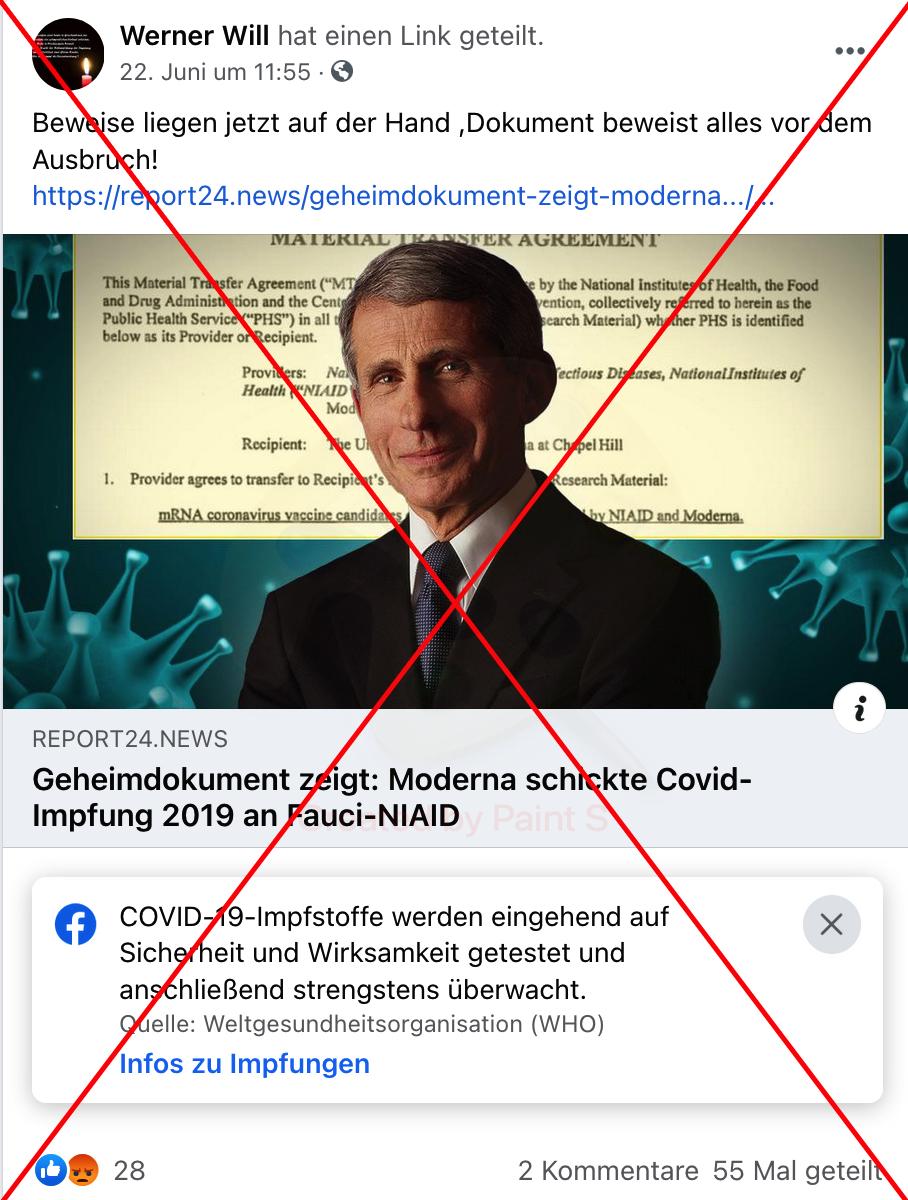This screenshot has width=908, height=1200.
Task: Open Werner Will's profile name link
Action: tap(194, 37)
